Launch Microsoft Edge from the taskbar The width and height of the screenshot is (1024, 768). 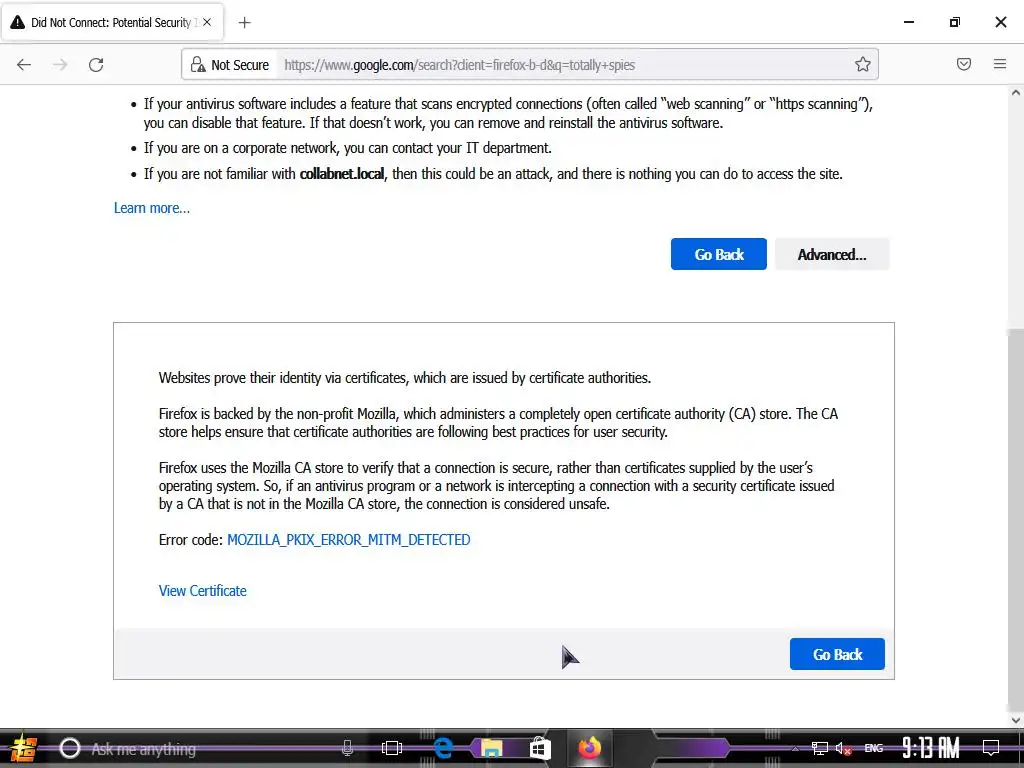click(443, 748)
